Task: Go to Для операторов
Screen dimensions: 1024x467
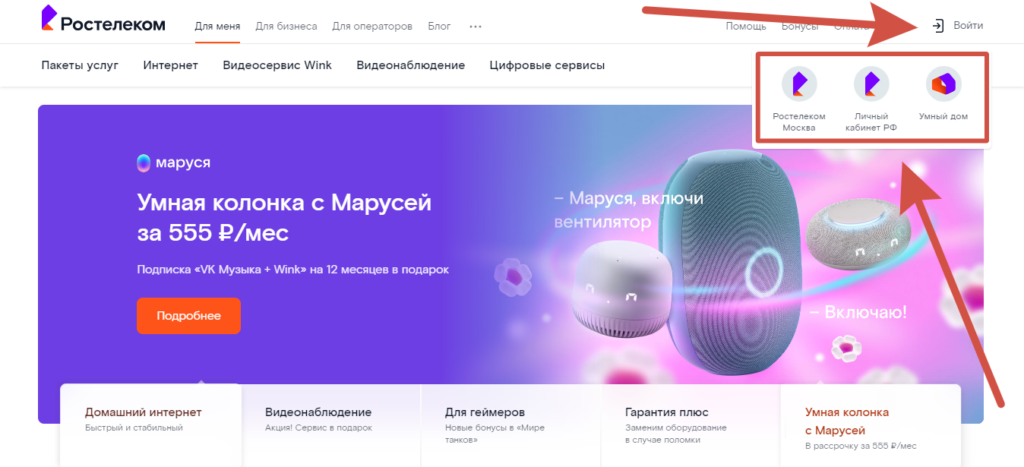Action: pos(372,27)
